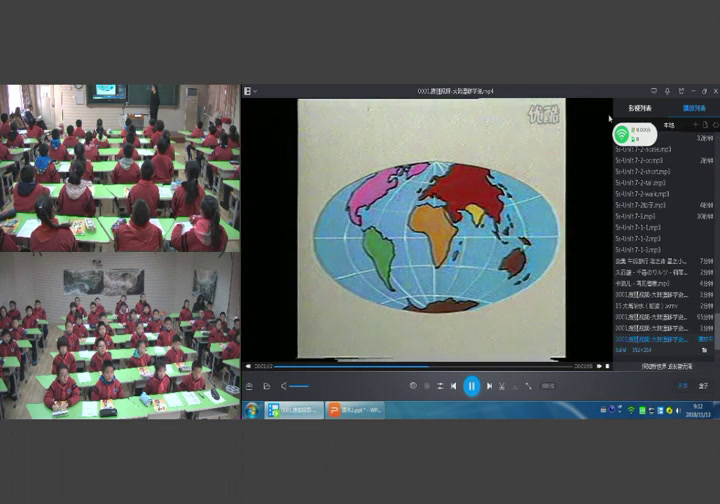This screenshot has width=720, height=504.
Task: Click the skin shirt icon in title bar
Action: [681, 91]
